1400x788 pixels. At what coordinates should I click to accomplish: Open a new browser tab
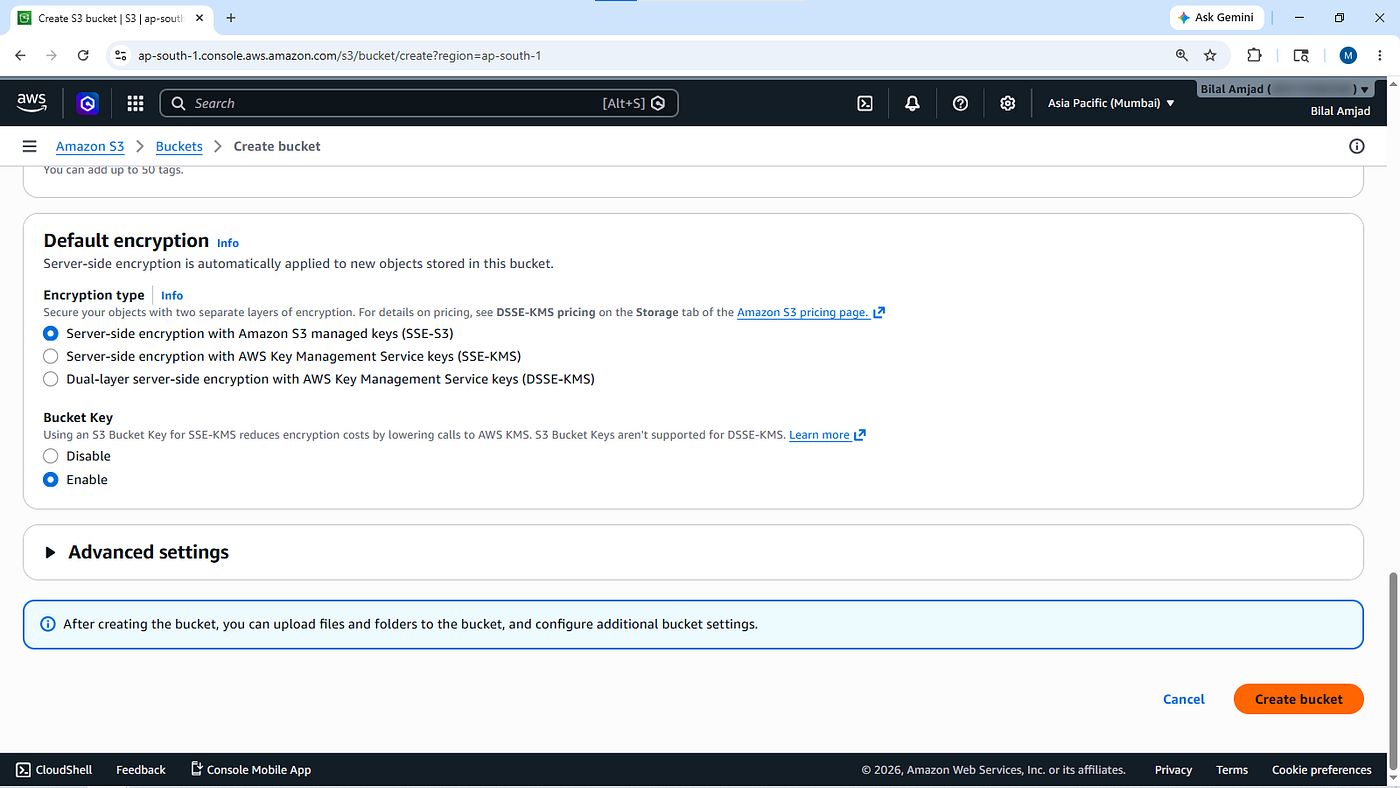pos(231,18)
